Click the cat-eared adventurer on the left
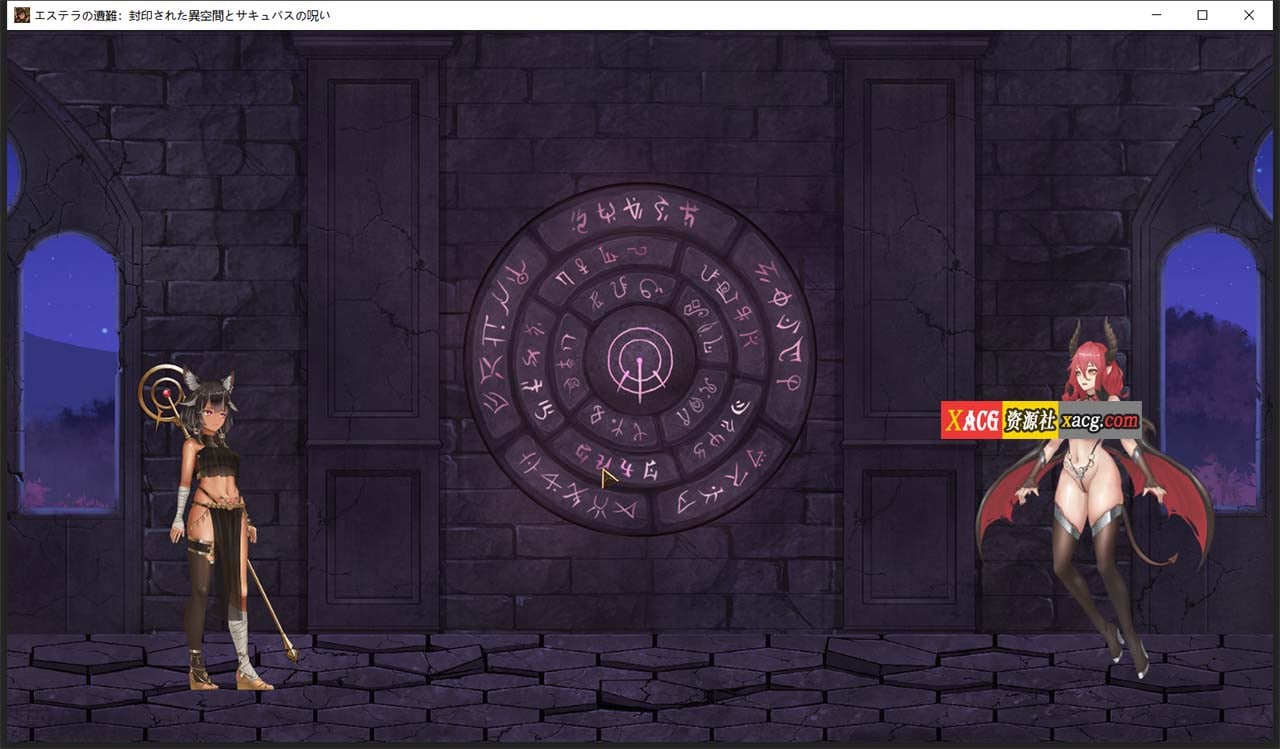Screen dimensions: 1280x749 (x=215, y=480)
